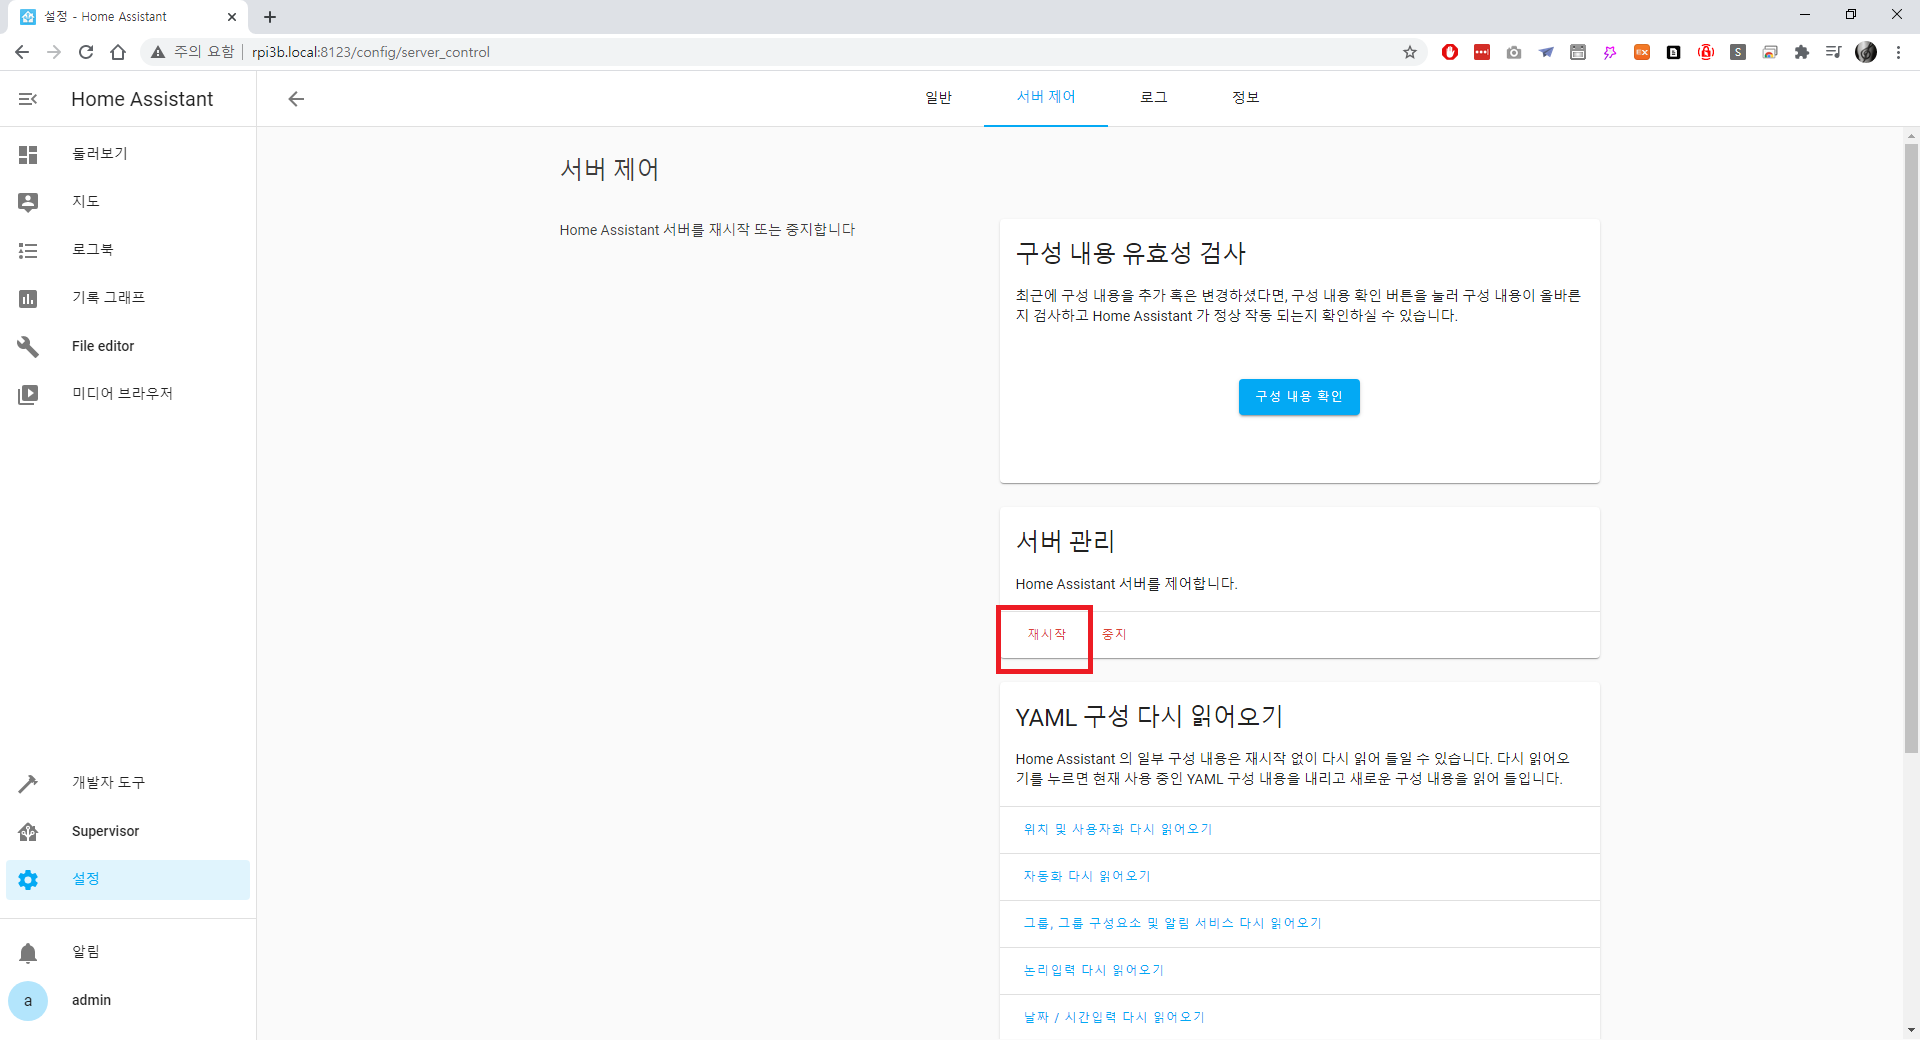The height and width of the screenshot is (1040, 1920).
Task: Switch to the 로그 tab
Action: pos(1154,97)
